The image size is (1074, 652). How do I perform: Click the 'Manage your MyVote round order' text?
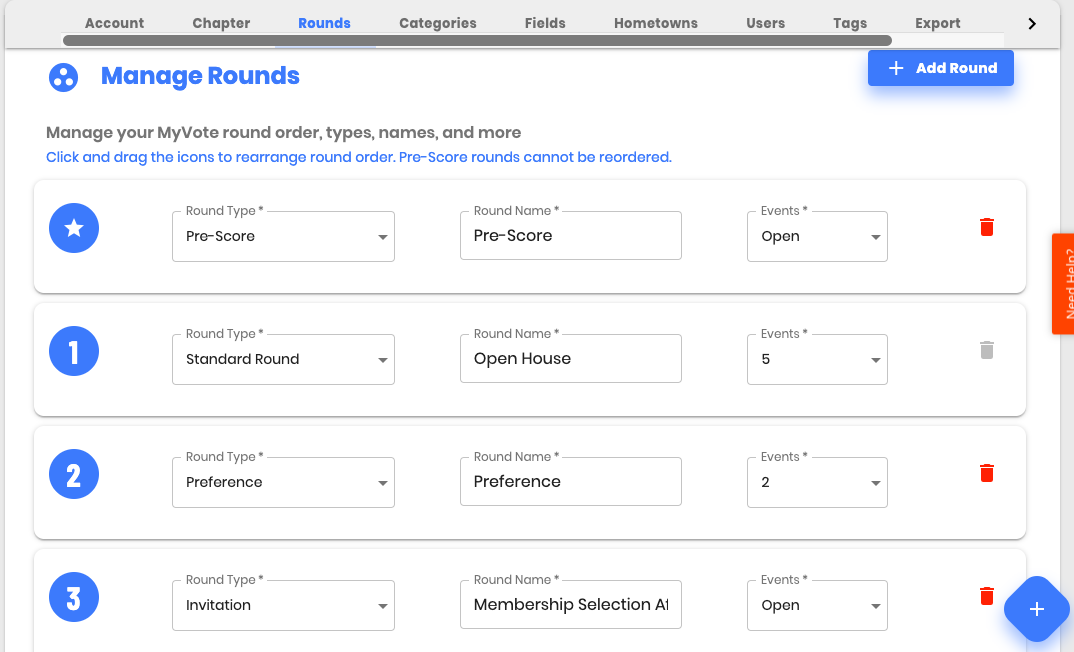click(284, 133)
